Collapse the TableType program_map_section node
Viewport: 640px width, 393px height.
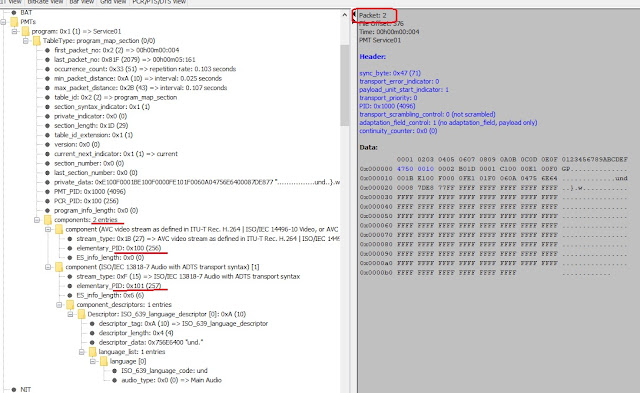click(x=26, y=40)
